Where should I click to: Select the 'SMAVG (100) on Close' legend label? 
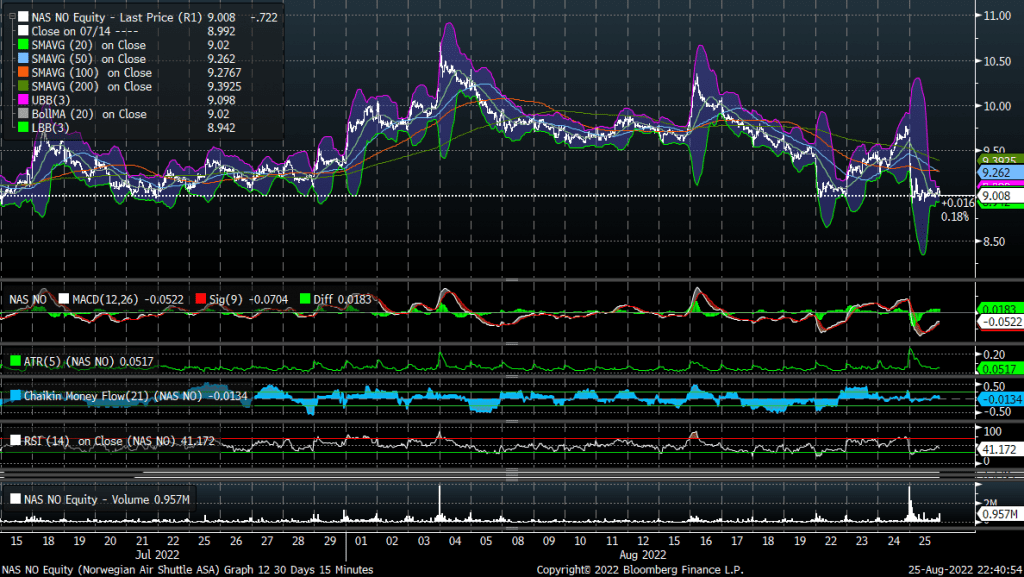click(91, 72)
